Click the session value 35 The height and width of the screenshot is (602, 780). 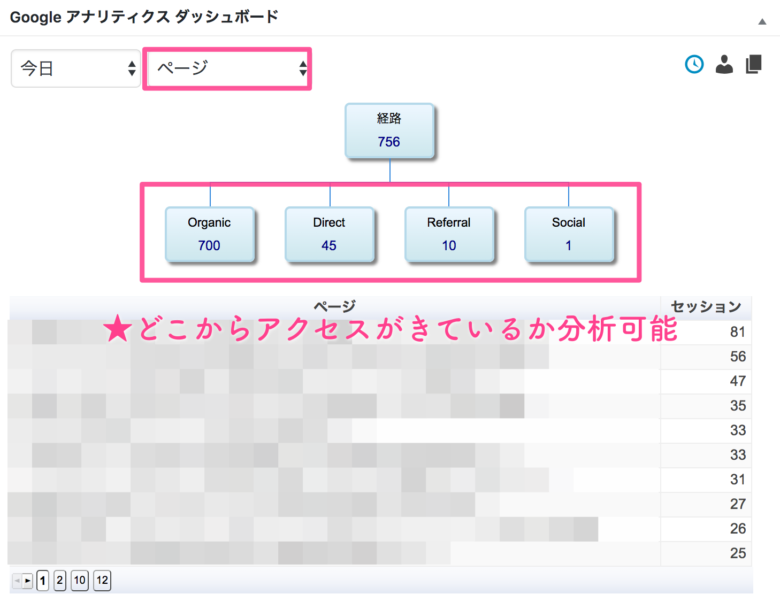click(738, 405)
